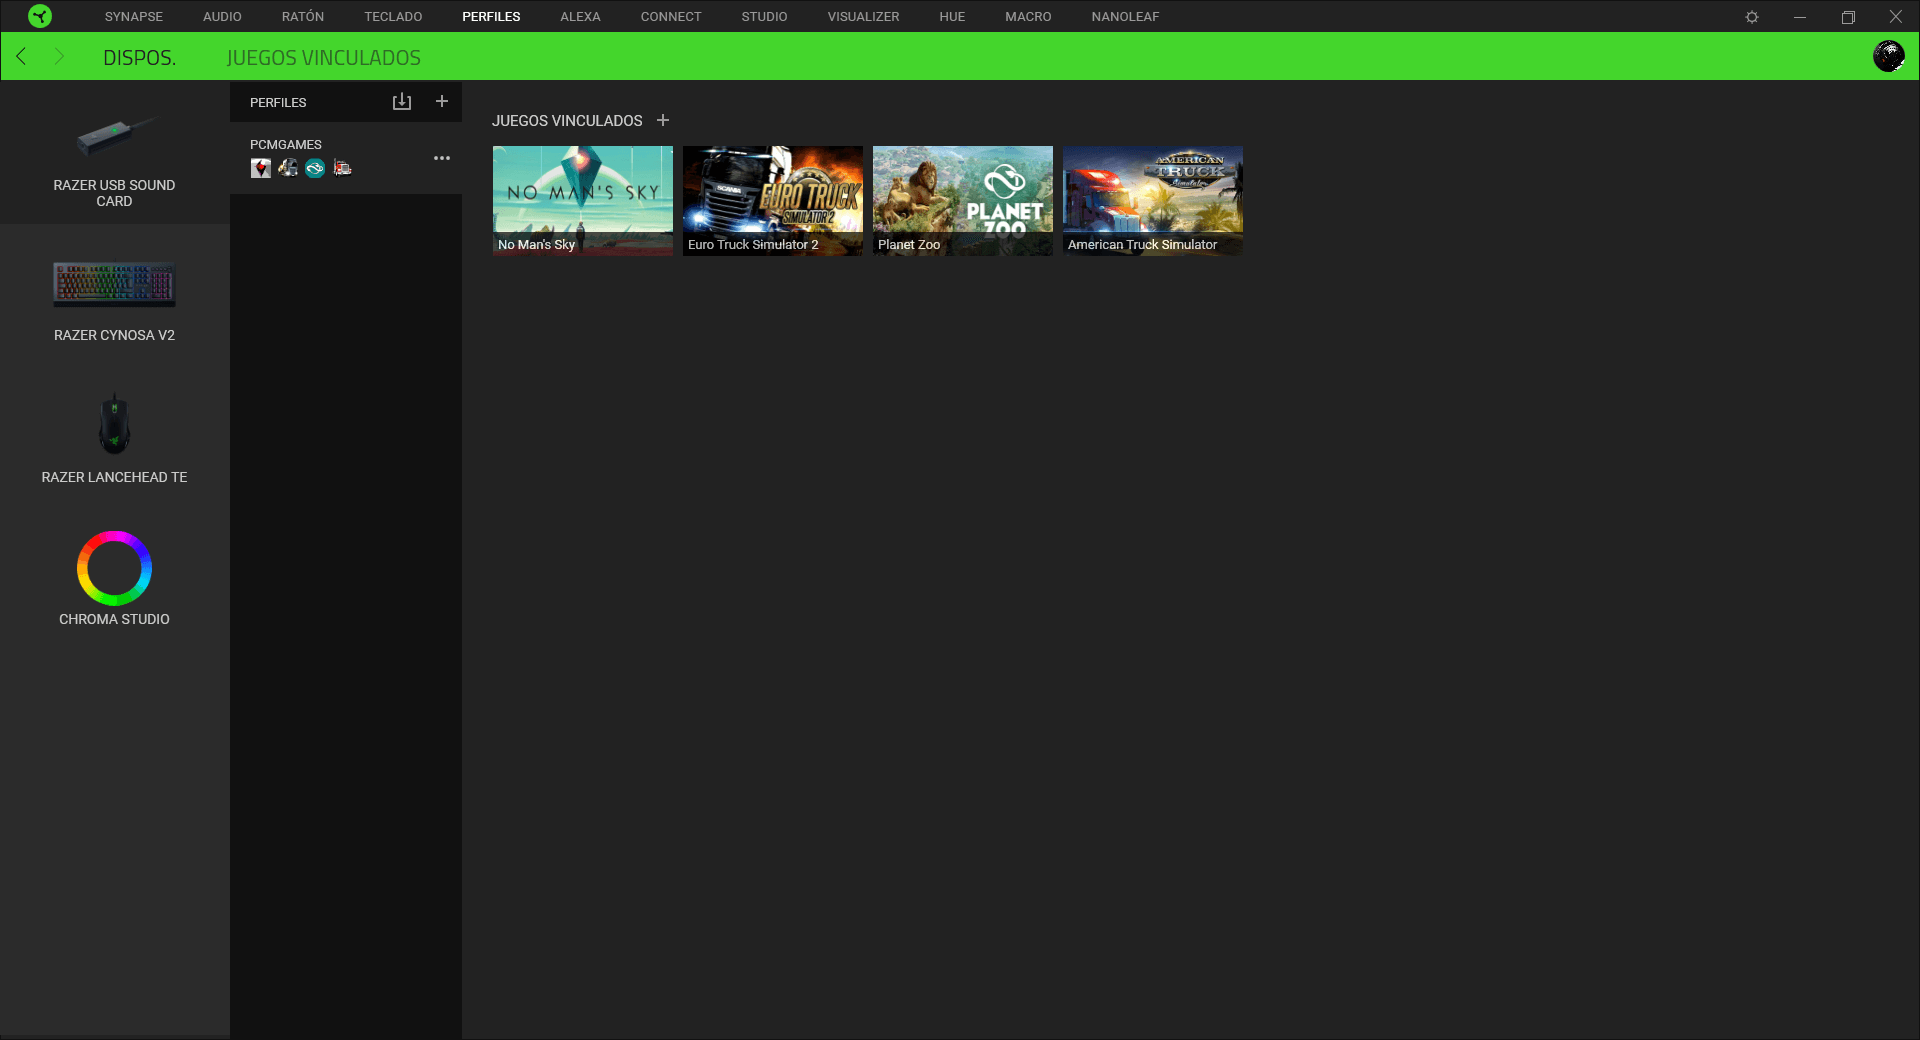
Task: Open No Man's Sky game tile
Action: (583, 201)
